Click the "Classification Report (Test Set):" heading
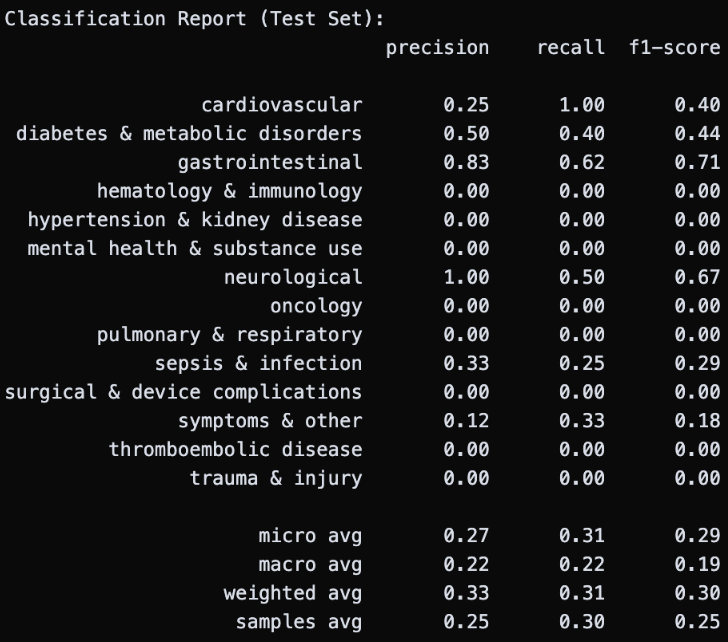 point(195,19)
